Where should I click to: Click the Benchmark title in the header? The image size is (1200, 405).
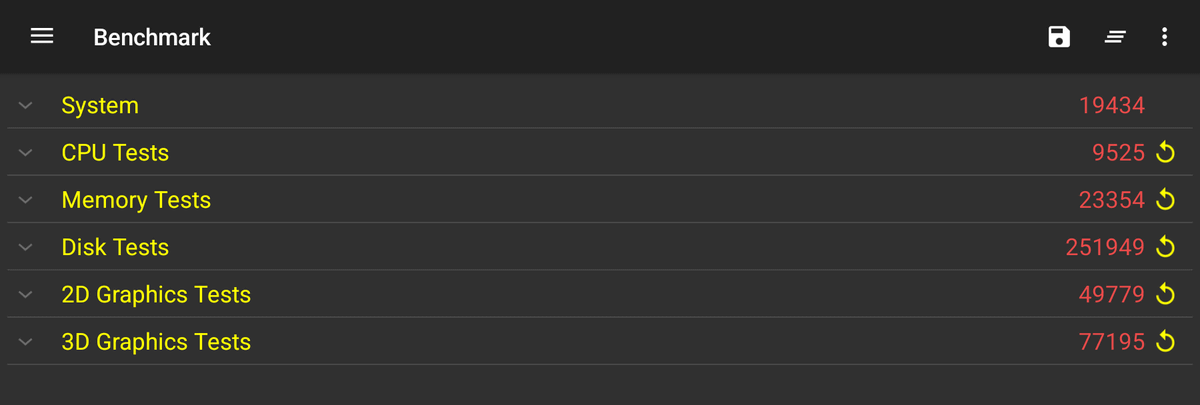pos(152,37)
